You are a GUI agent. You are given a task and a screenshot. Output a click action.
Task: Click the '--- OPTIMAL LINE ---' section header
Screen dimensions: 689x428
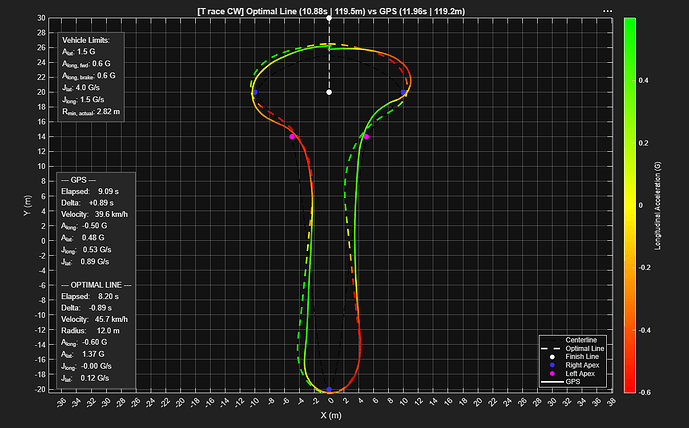pyautogui.click(x=96, y=285)
